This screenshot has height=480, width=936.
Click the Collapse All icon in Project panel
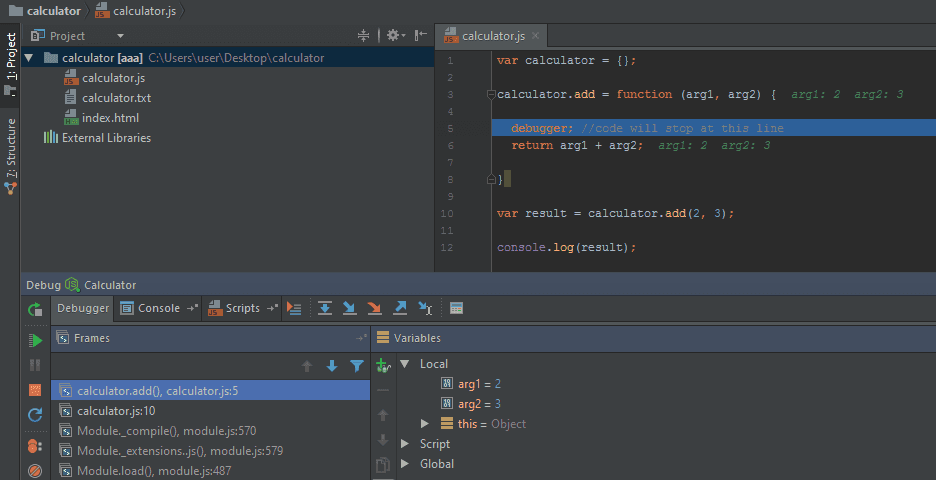364,36
